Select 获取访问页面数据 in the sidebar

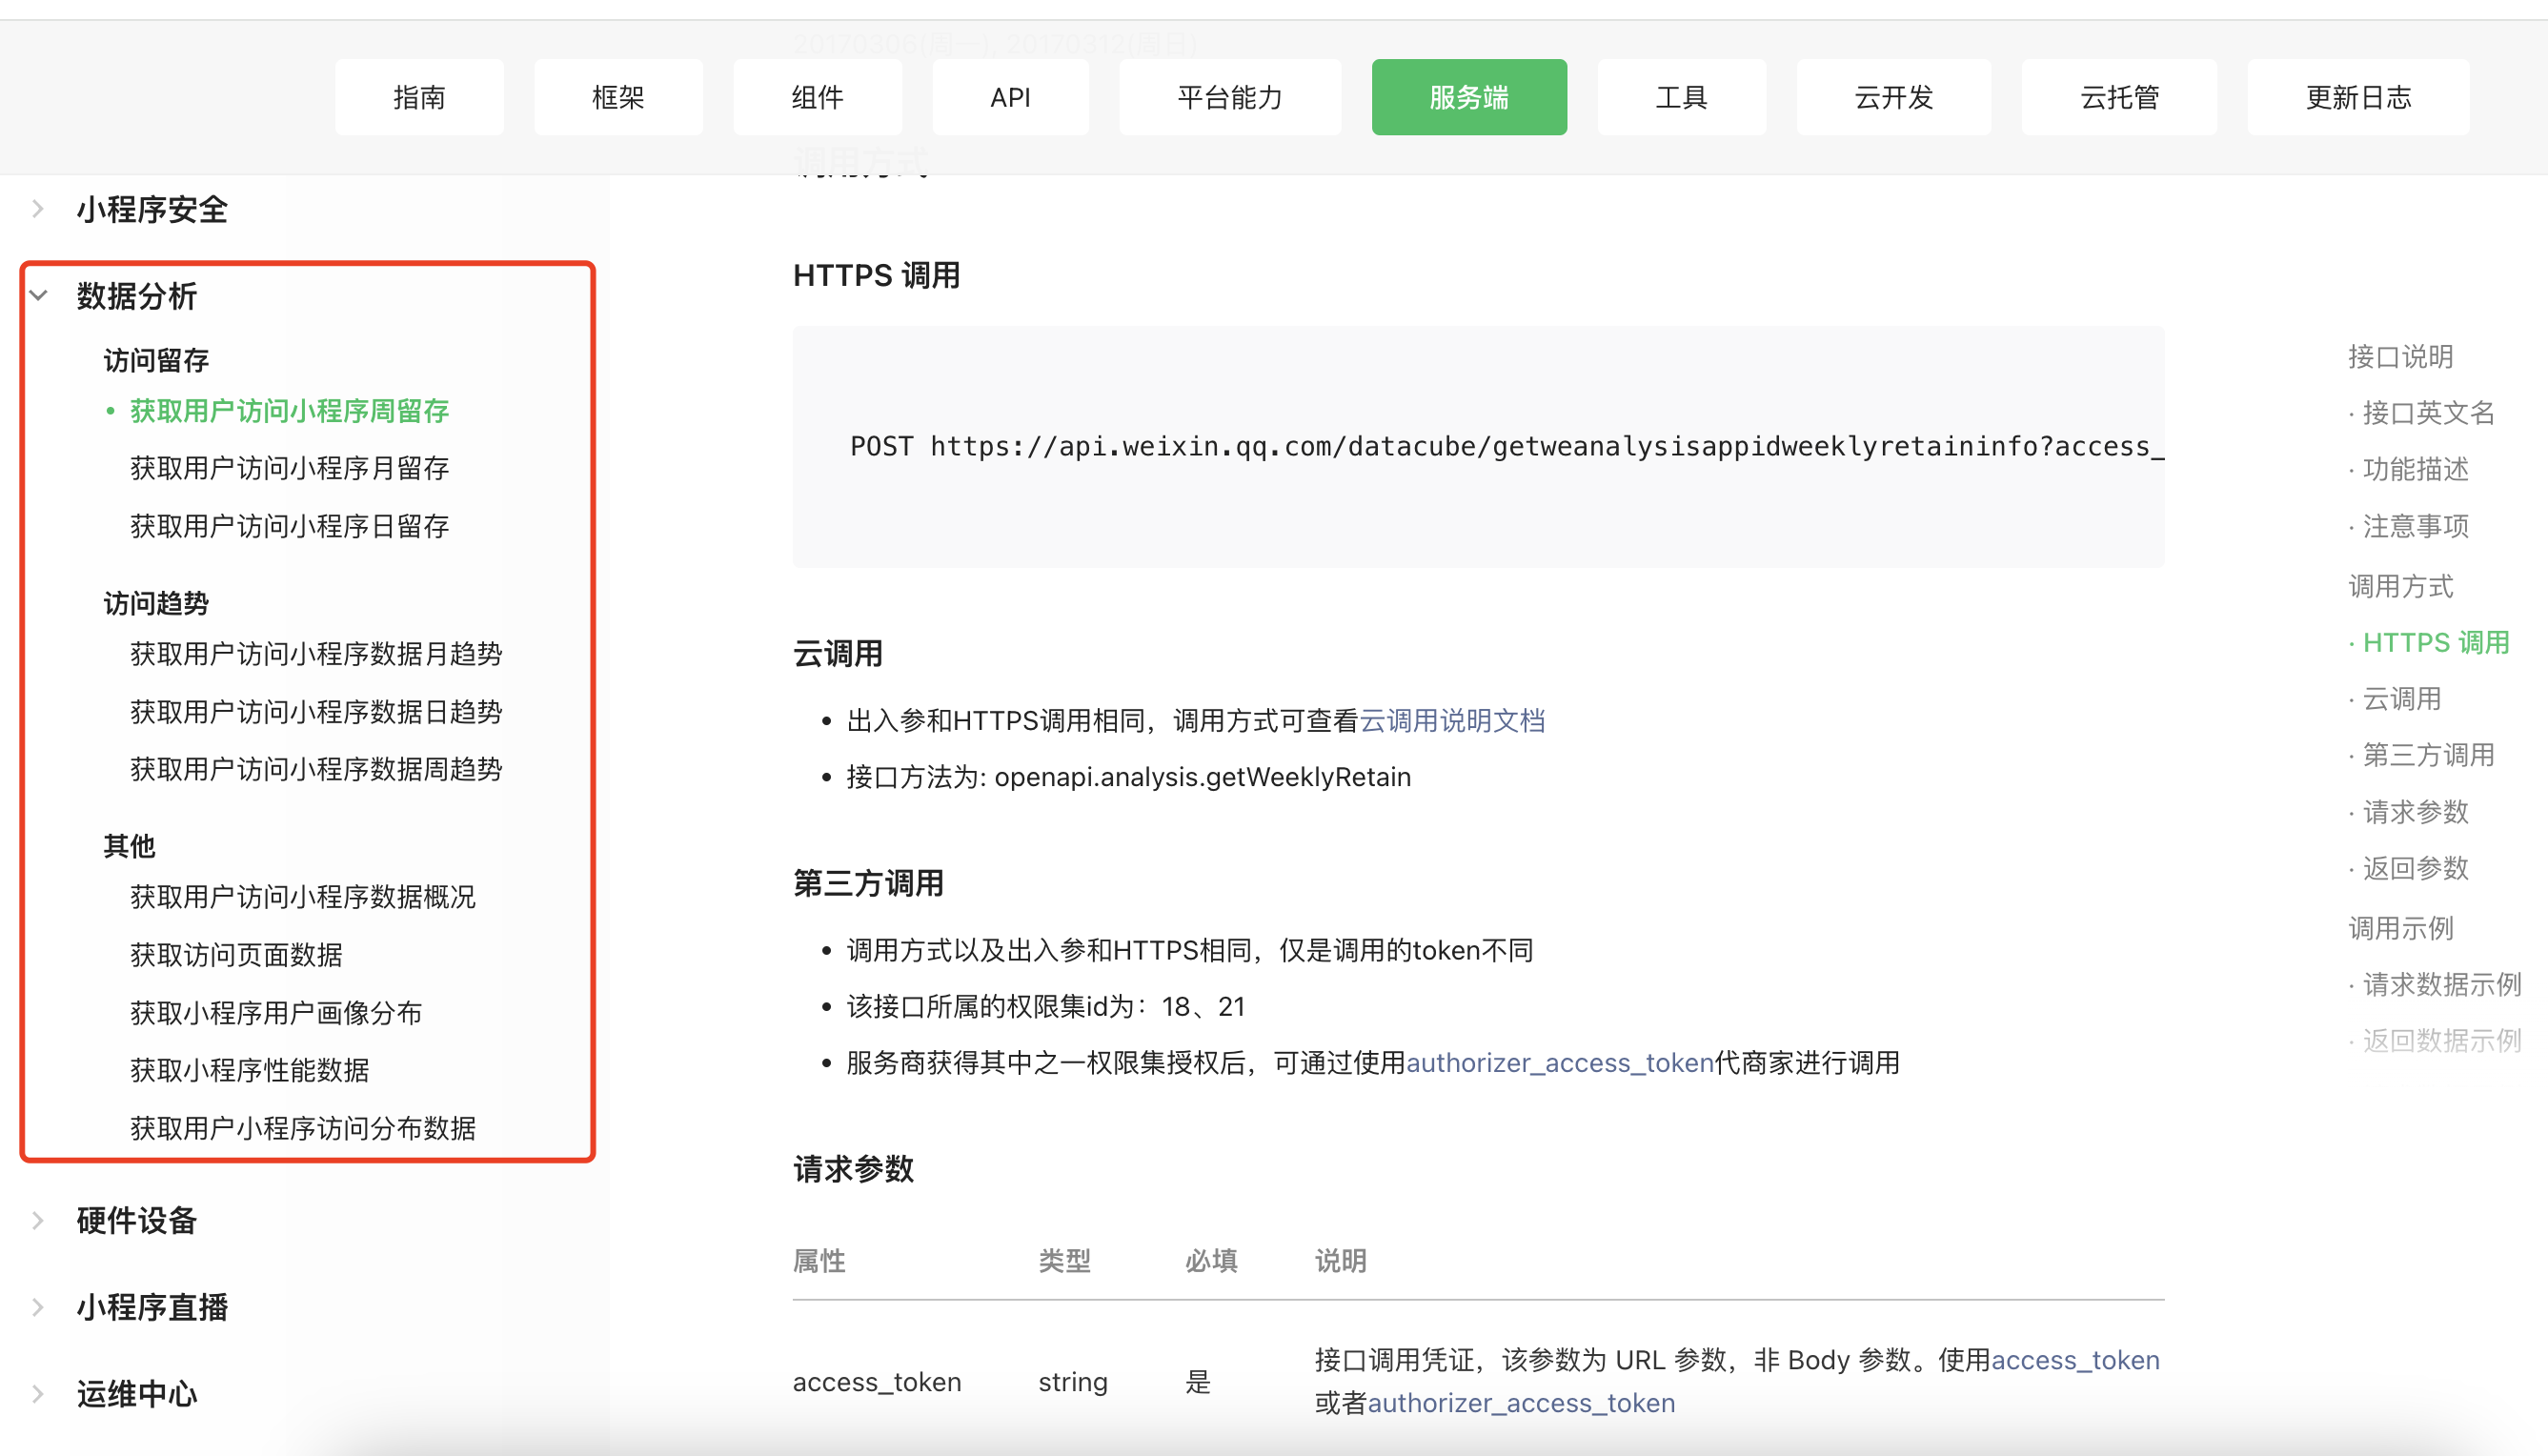coord(236,955)
